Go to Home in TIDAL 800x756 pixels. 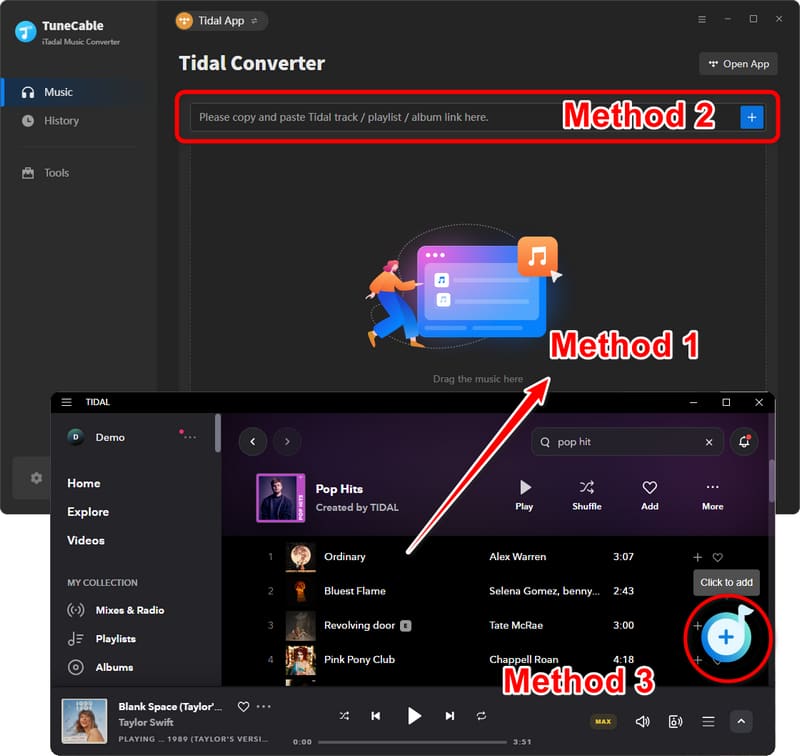84,483
